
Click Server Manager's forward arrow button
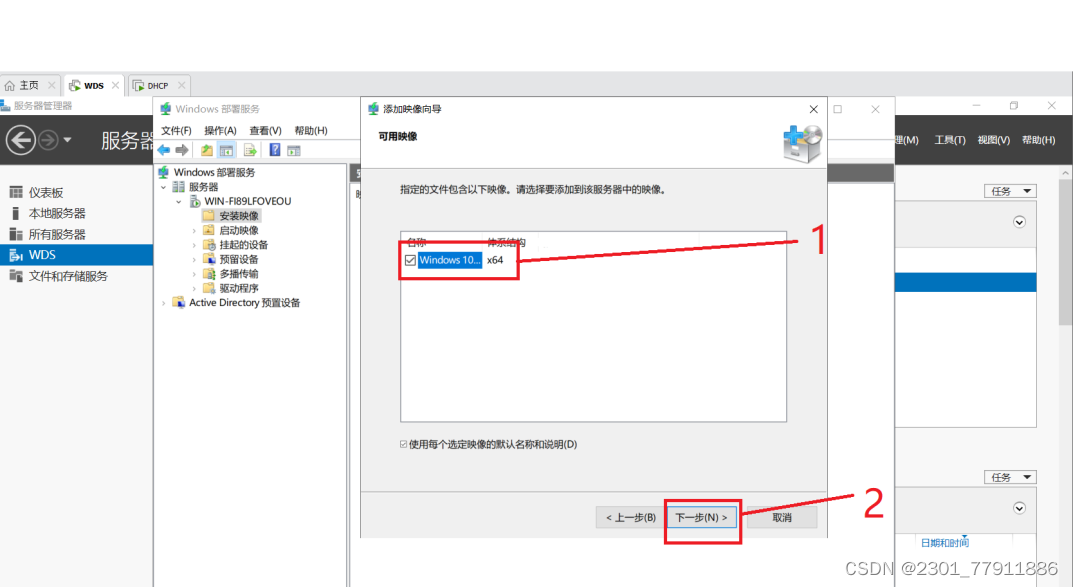[48, 140]
